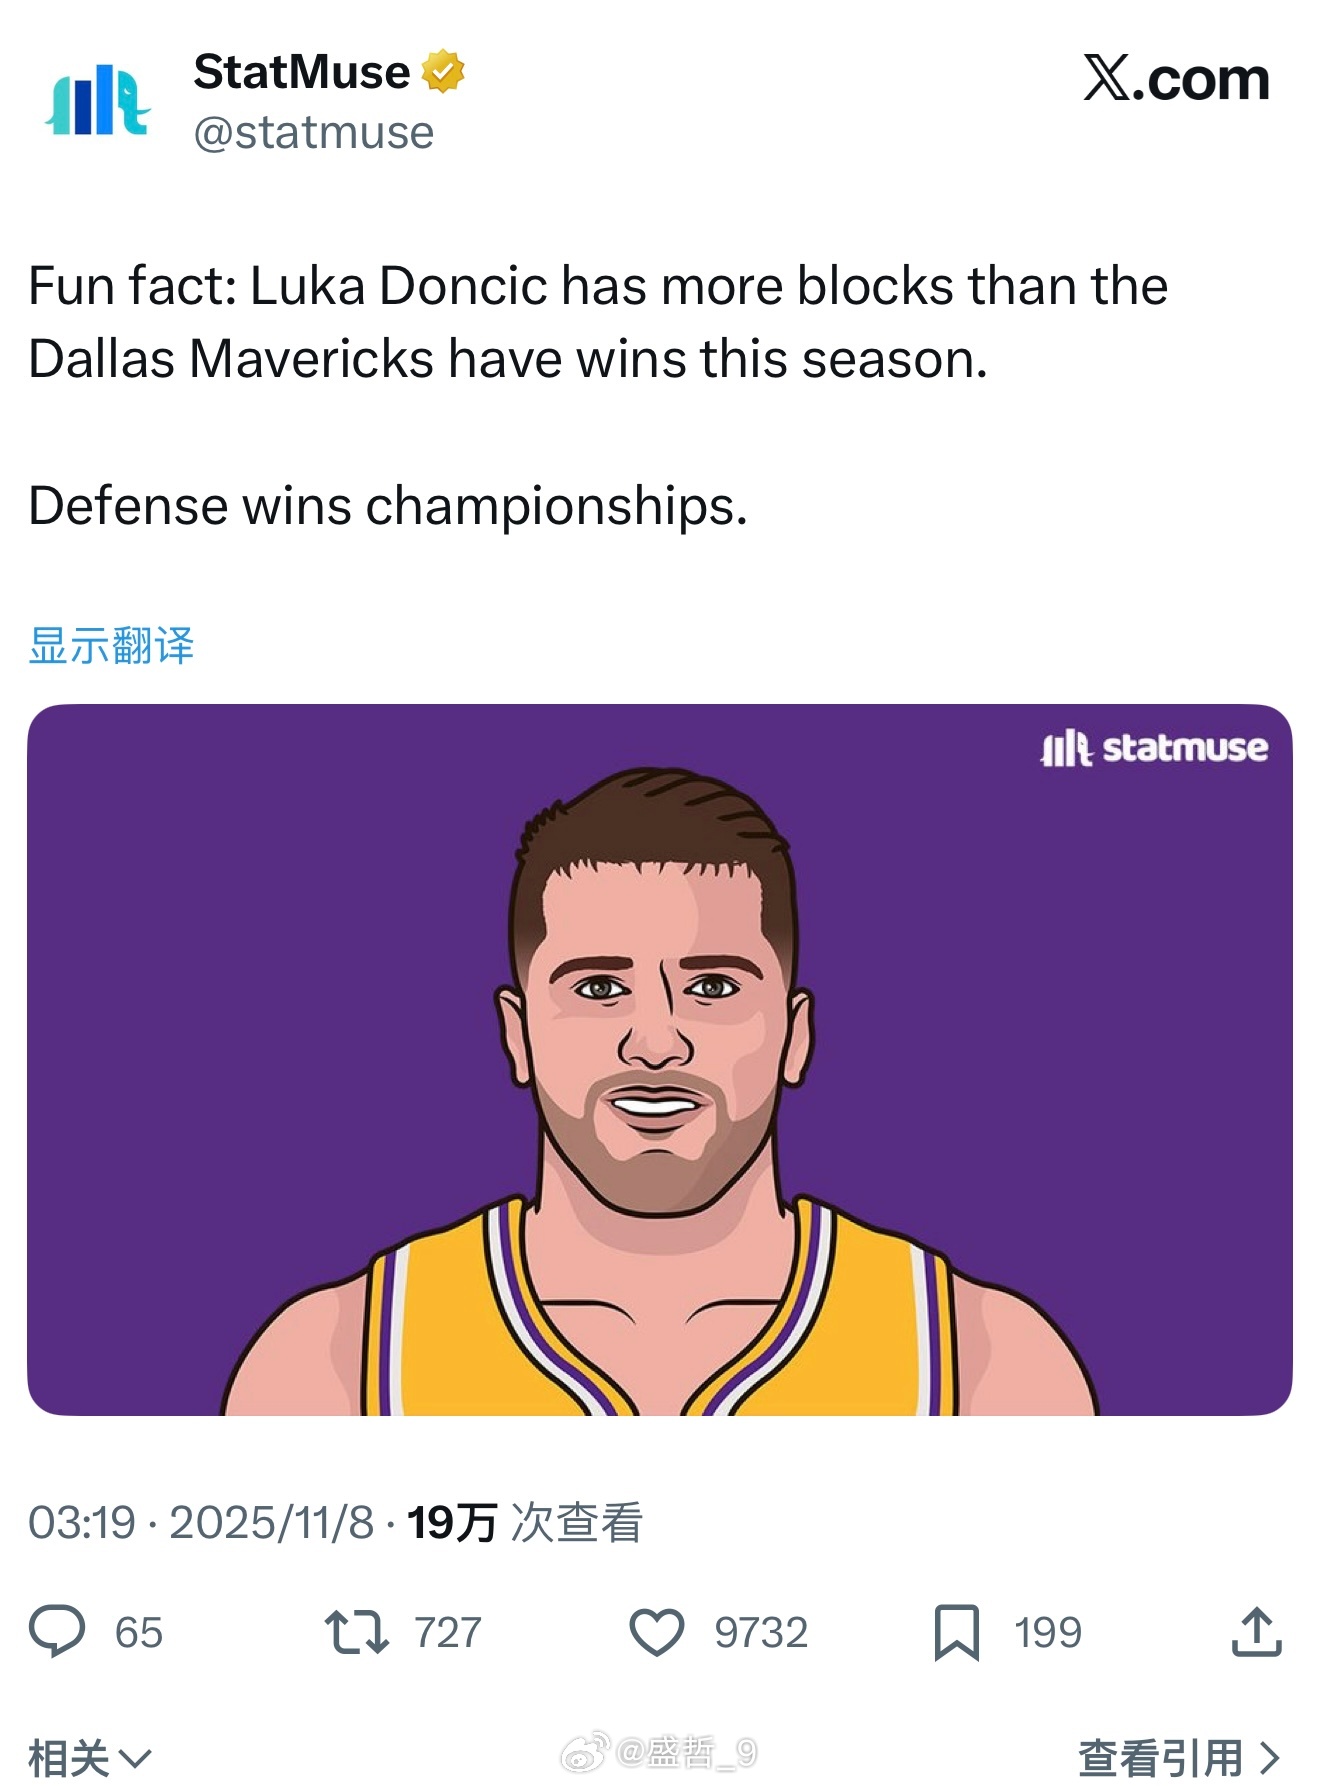
Task: Bookmark the tweet with bookmark icon
Action: [x=956, y=1632]
